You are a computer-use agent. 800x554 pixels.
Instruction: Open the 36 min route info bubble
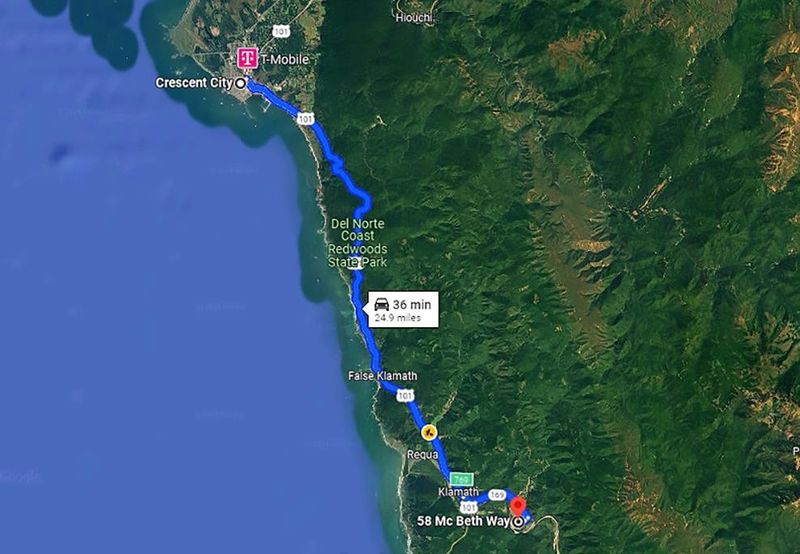click(403, 309)
